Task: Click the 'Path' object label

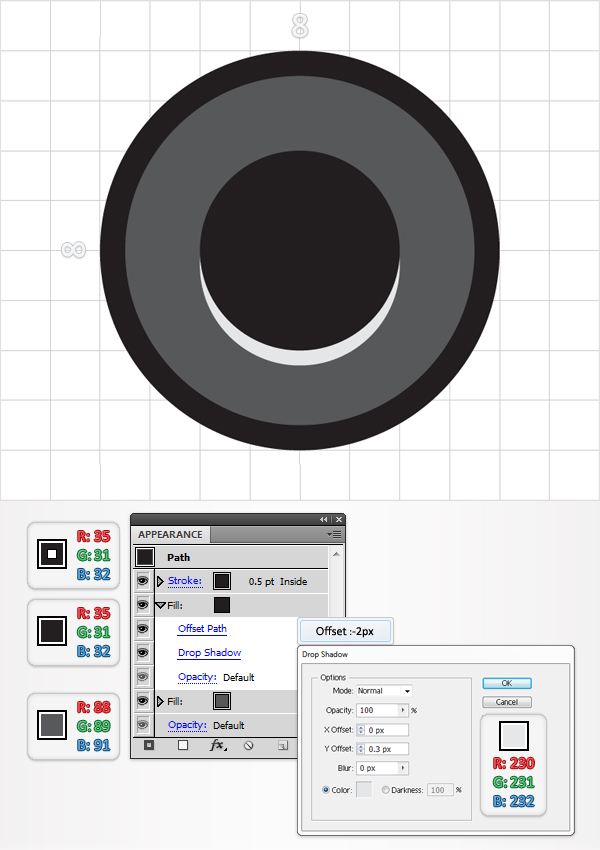Action: (x=178, y=557)
